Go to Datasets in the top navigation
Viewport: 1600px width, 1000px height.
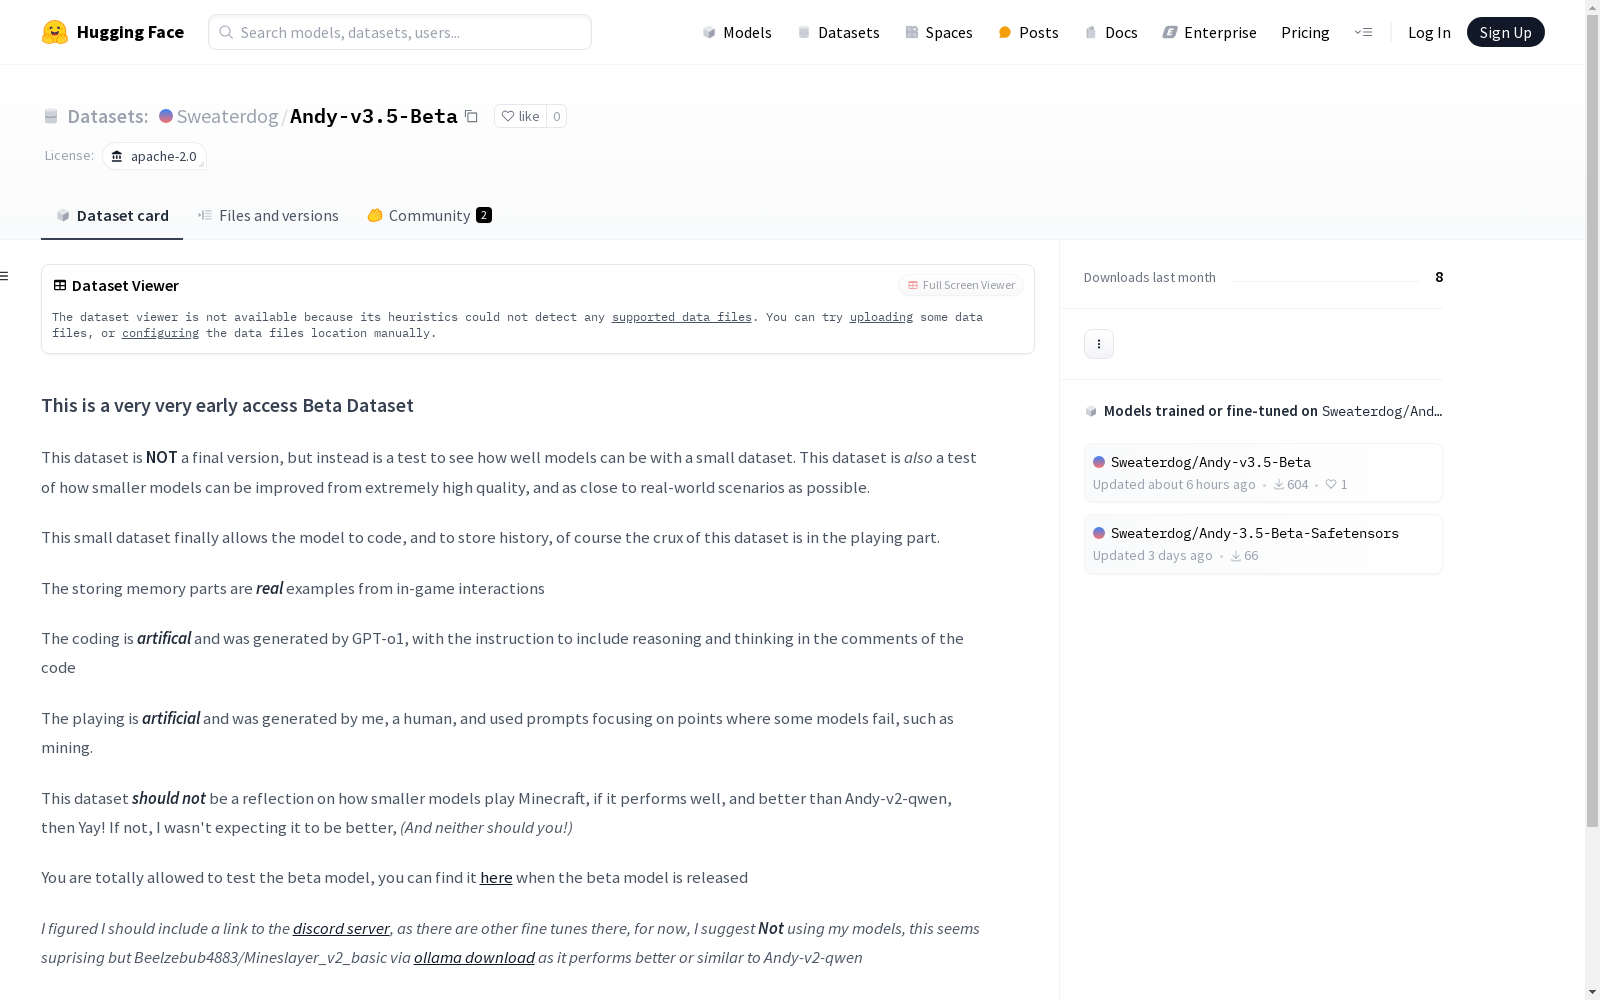point(838,32)
